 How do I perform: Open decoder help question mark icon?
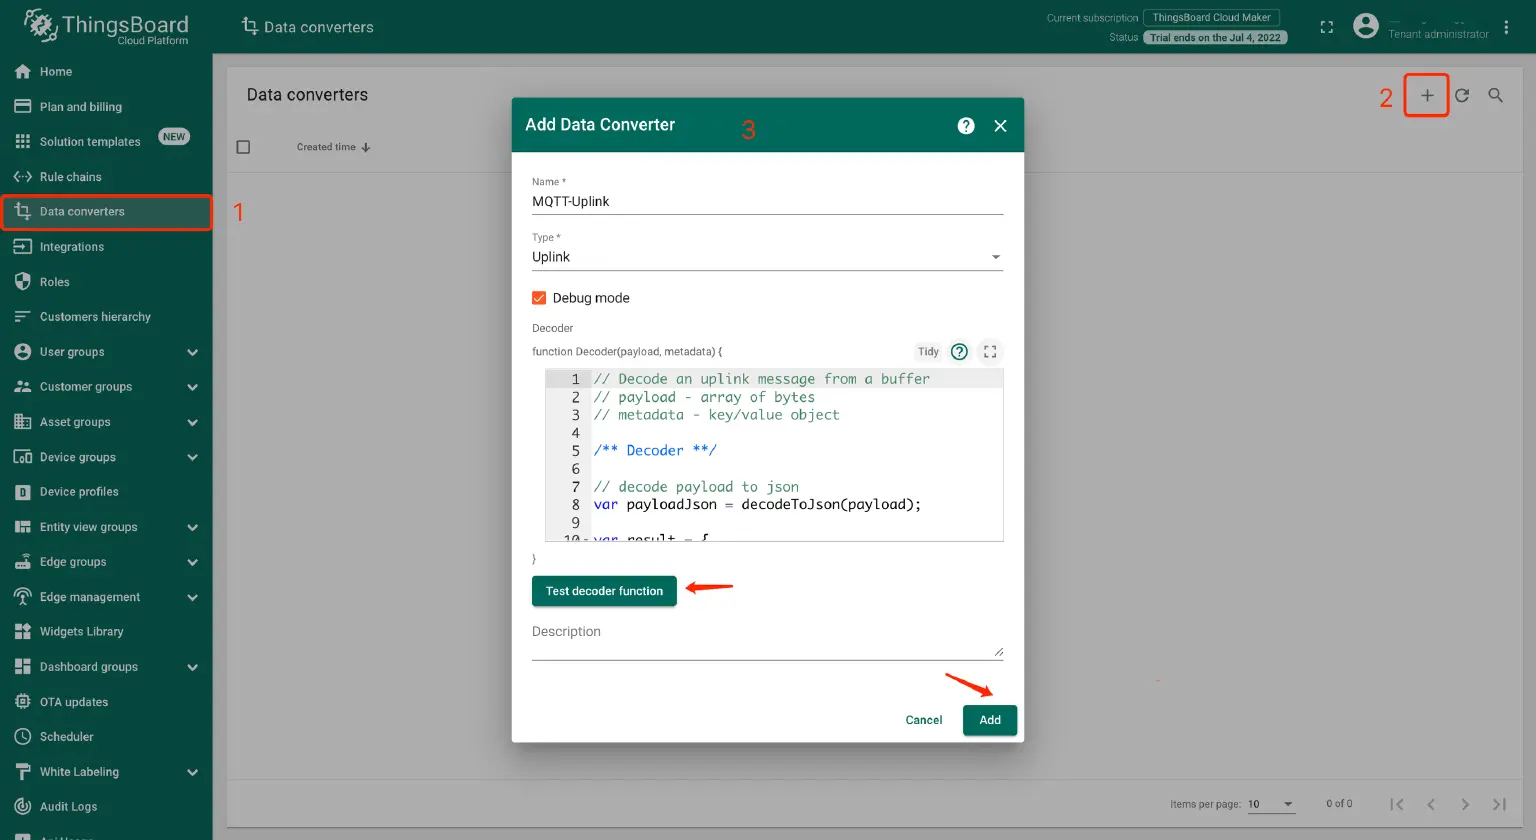pos(959,352)
